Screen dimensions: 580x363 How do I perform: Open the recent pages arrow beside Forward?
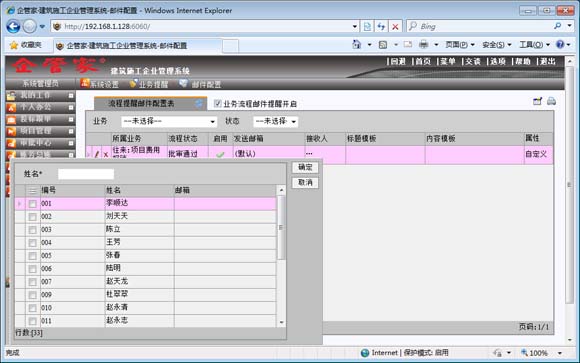click(42, 27)
